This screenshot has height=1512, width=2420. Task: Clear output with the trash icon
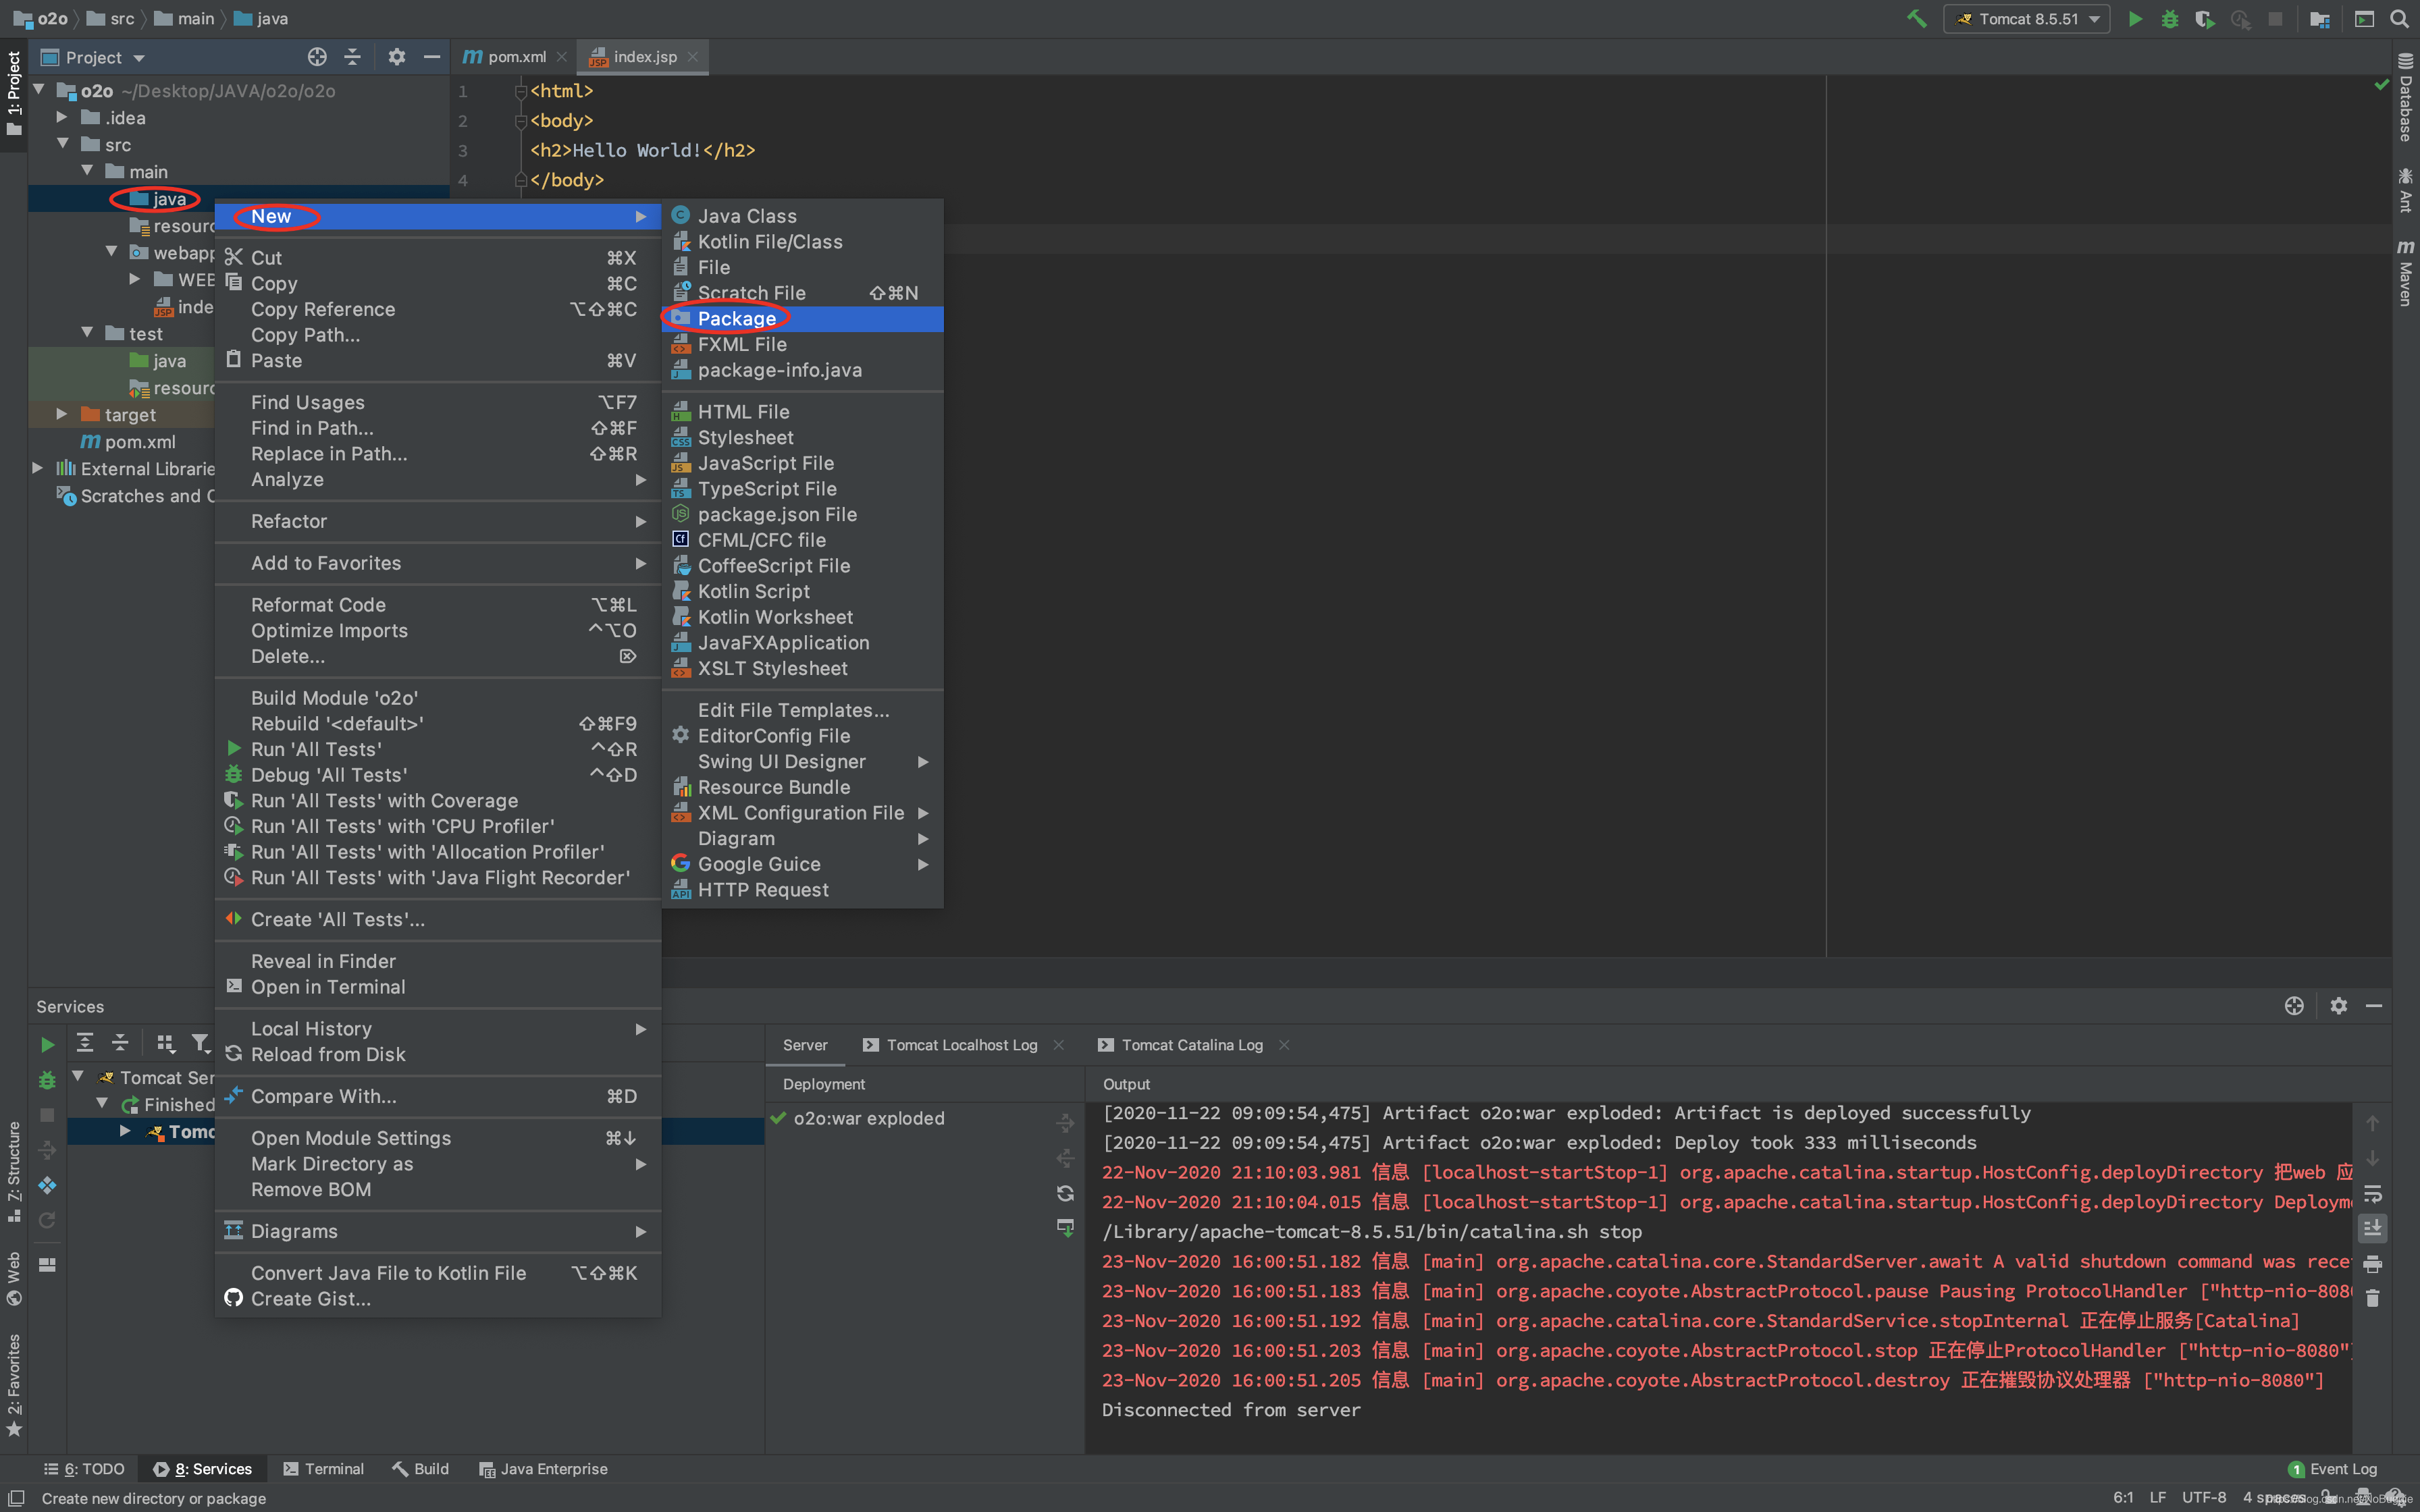2372,1298
